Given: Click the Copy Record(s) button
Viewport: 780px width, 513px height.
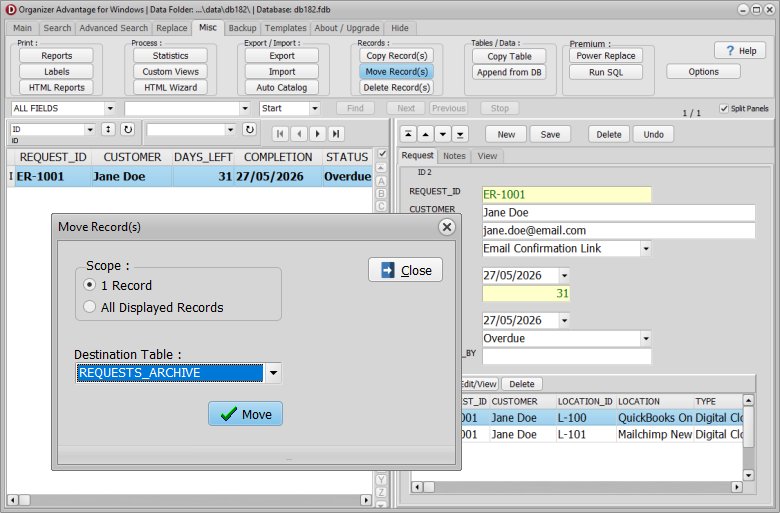Looking at the screenshot, I should click(x=396, y=56).
